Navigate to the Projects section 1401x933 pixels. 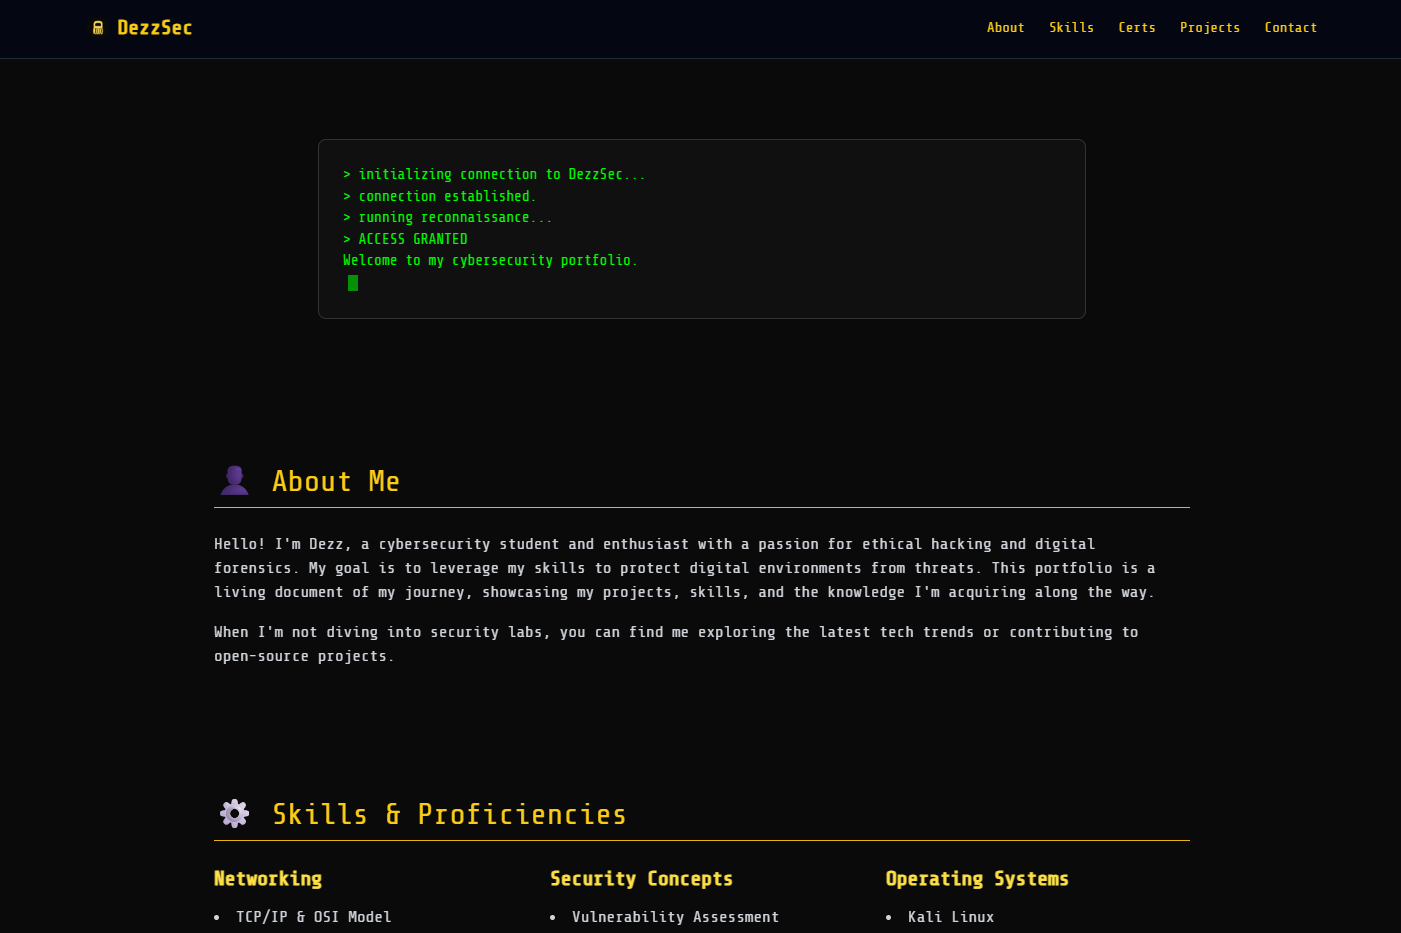(x=1209, y=28)
